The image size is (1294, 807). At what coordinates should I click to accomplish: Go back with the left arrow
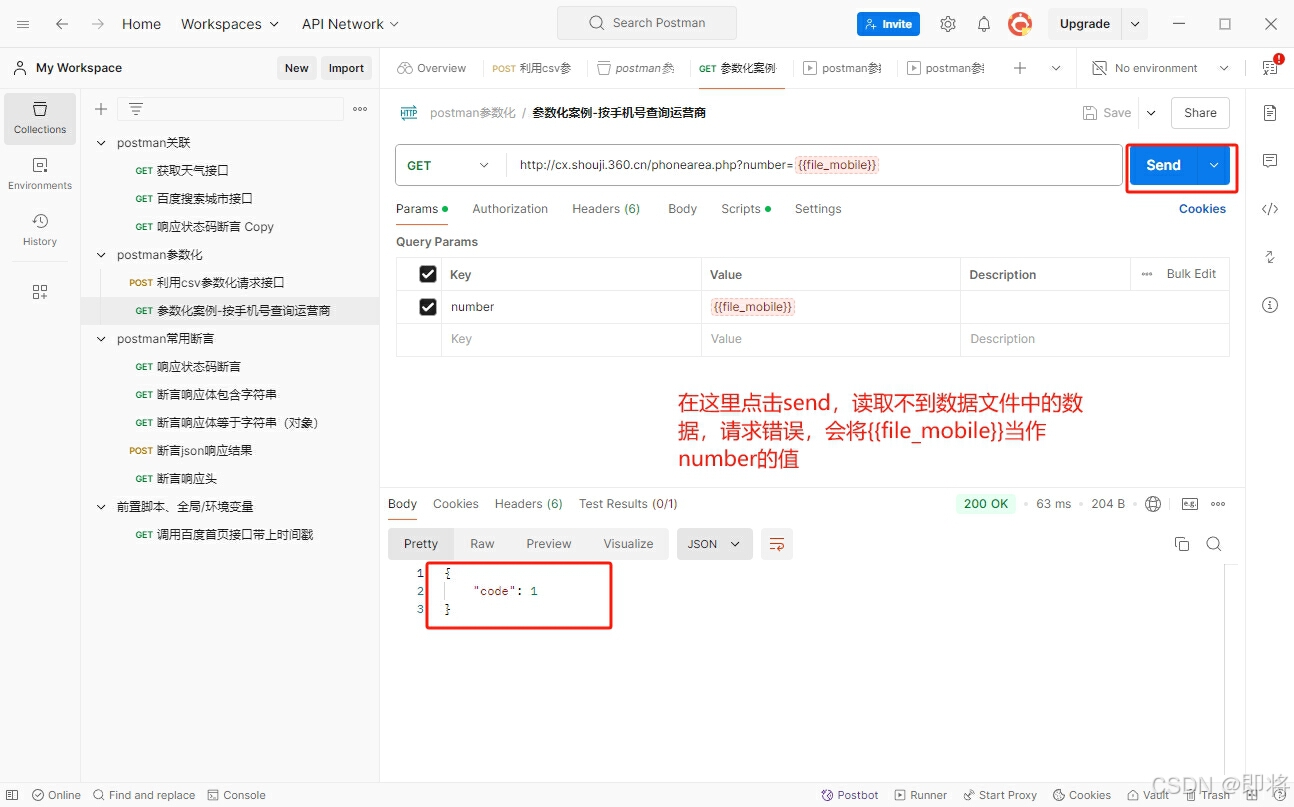[62, 24]
